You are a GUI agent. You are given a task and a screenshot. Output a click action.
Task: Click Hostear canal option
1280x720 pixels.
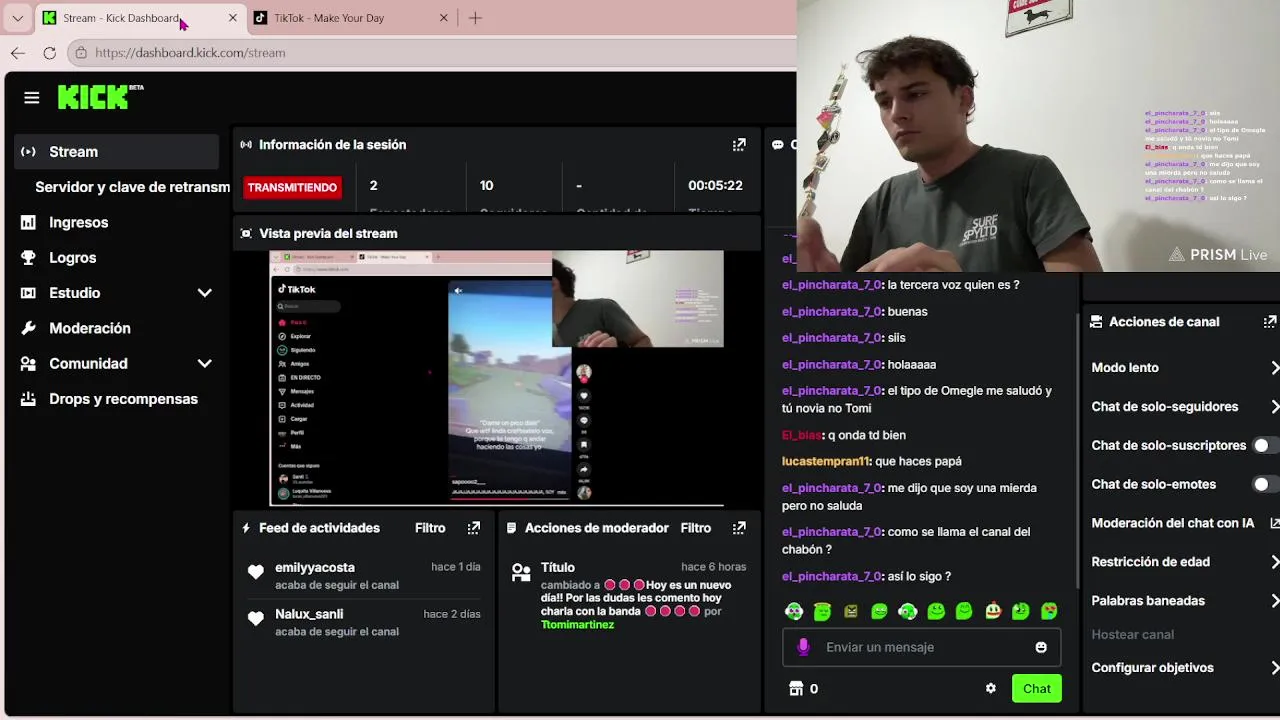point(1132,635)
